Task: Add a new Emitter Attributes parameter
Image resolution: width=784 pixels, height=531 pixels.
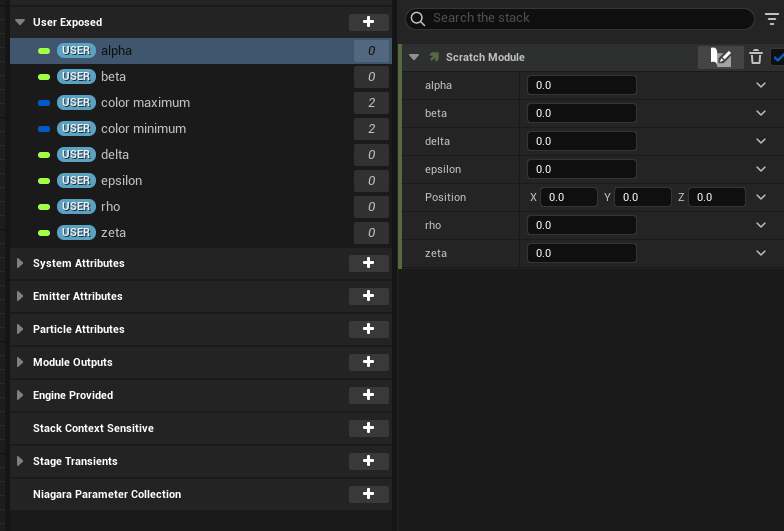Action: pyautogui.click(x=368, y=296)
